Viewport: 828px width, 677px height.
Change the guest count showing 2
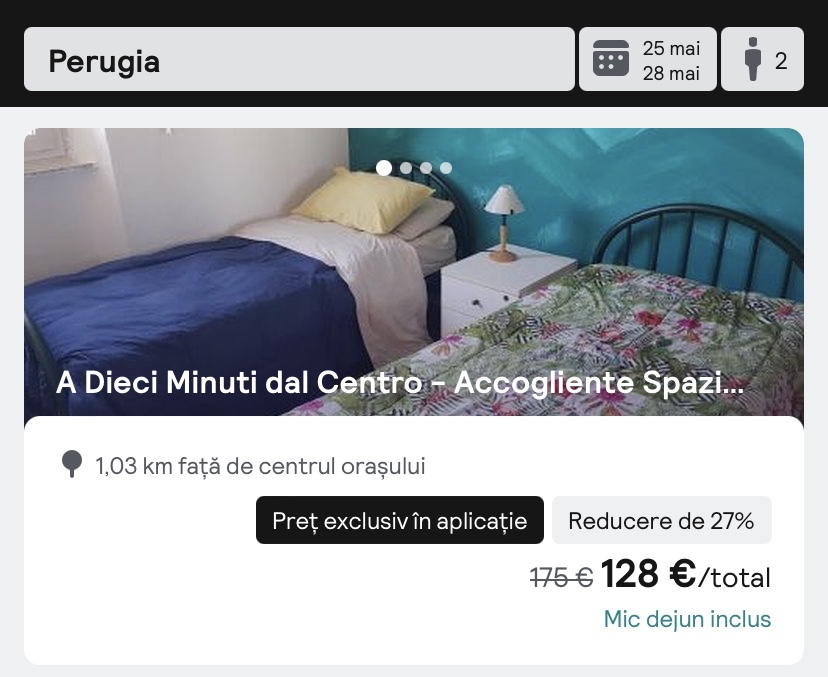(x=763, y=59)
